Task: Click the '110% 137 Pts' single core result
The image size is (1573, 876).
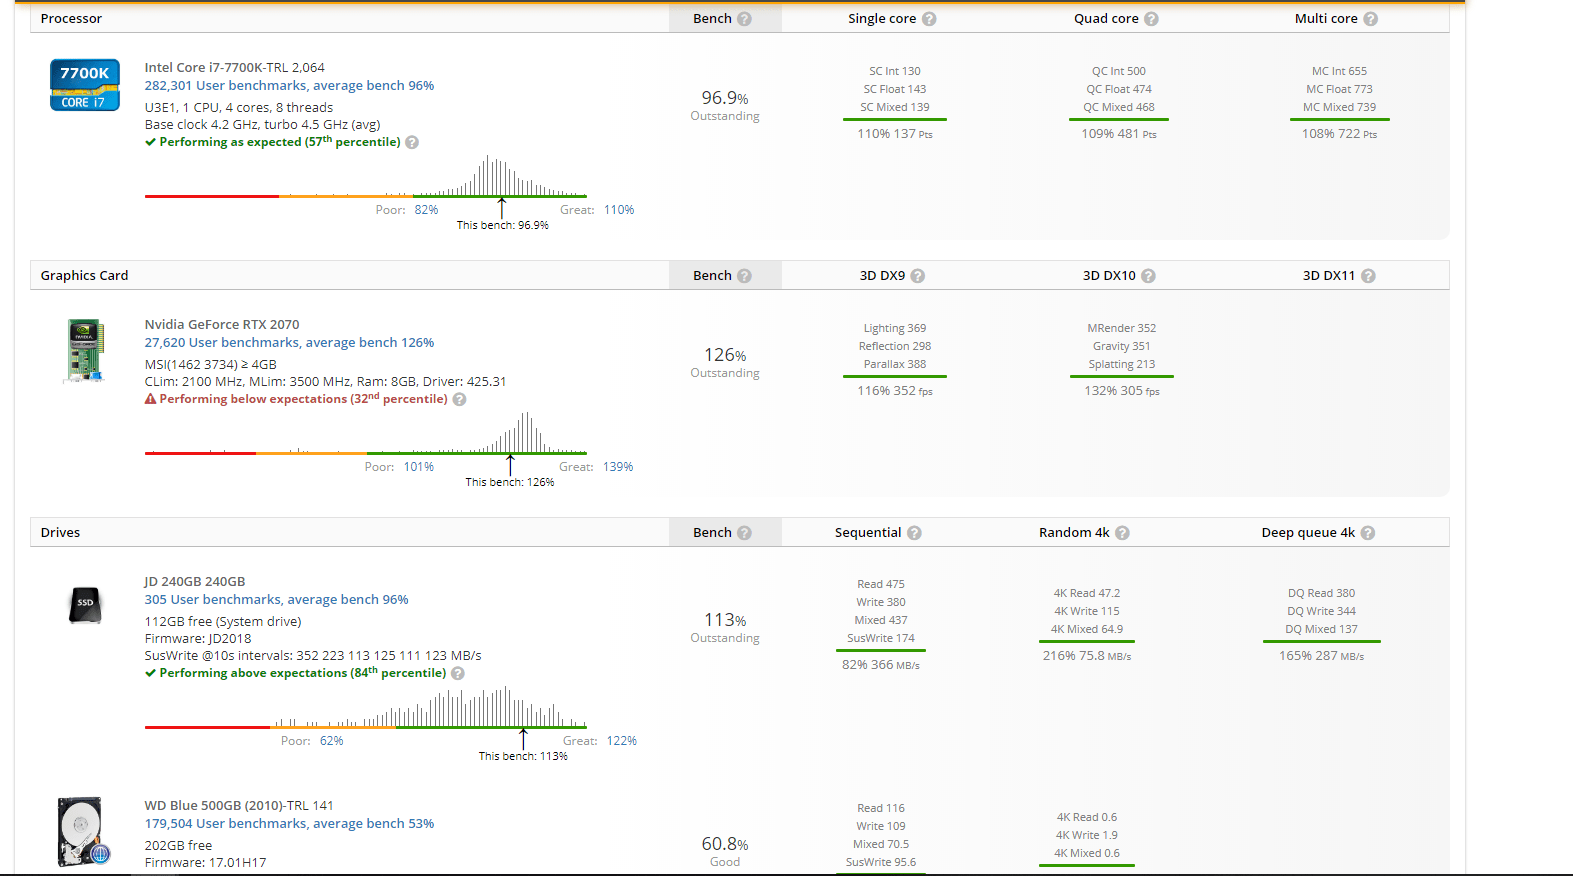Action: 895,134
